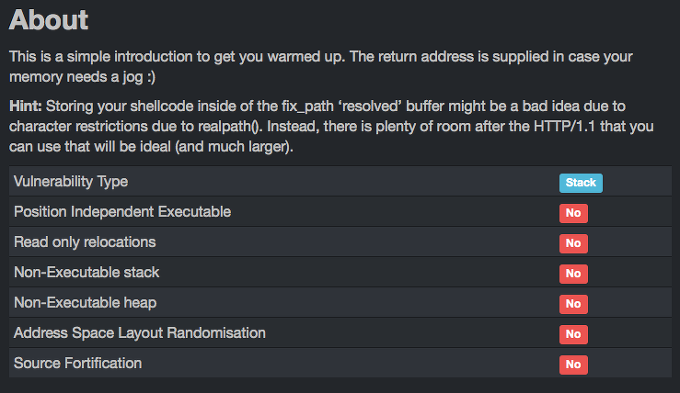The height and width of the screenshot is (393, 680).
Task: Click the No badge for Source Fortification
Action: coord(573,365)
